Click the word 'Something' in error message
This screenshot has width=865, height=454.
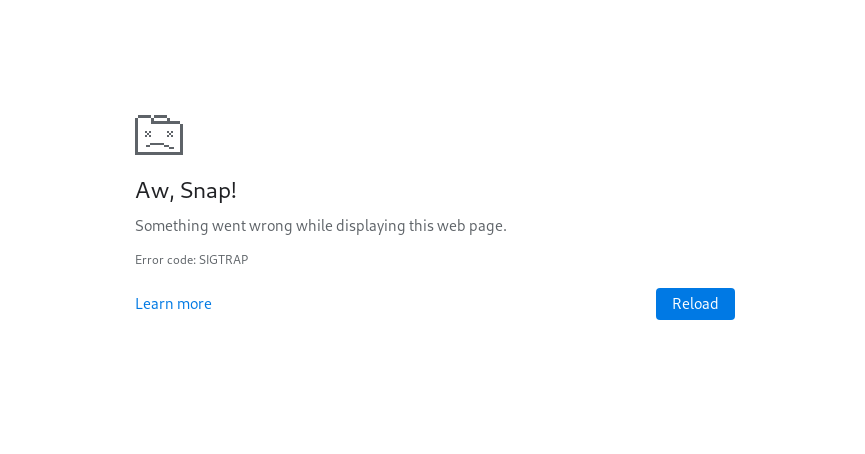click(172, 226)
